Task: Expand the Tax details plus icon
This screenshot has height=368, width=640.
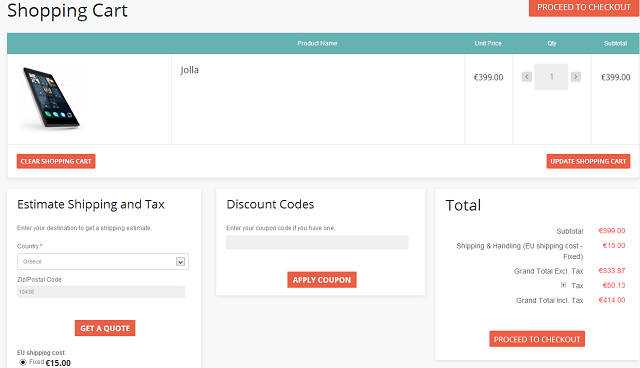Action: (x=563, y=285)
